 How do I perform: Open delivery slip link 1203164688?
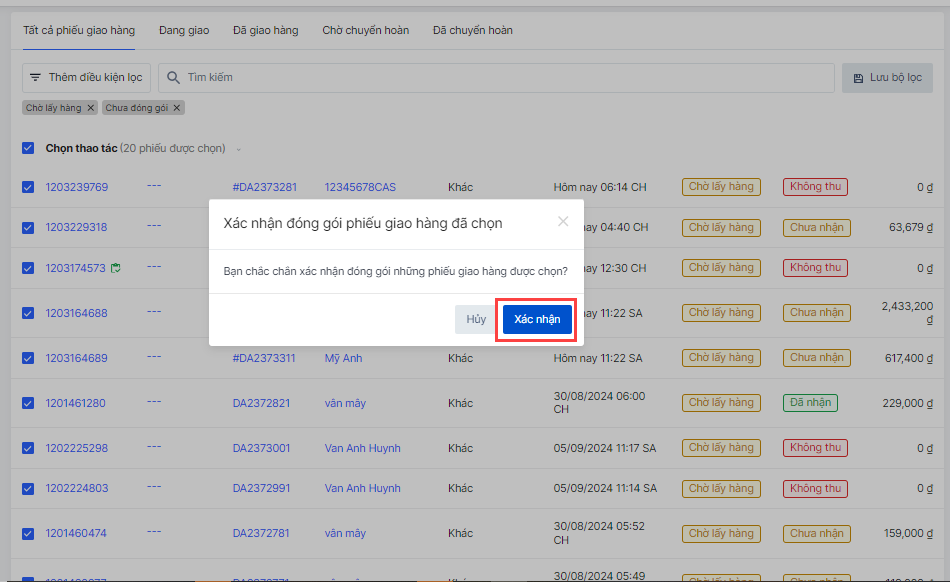click(76, 313)
